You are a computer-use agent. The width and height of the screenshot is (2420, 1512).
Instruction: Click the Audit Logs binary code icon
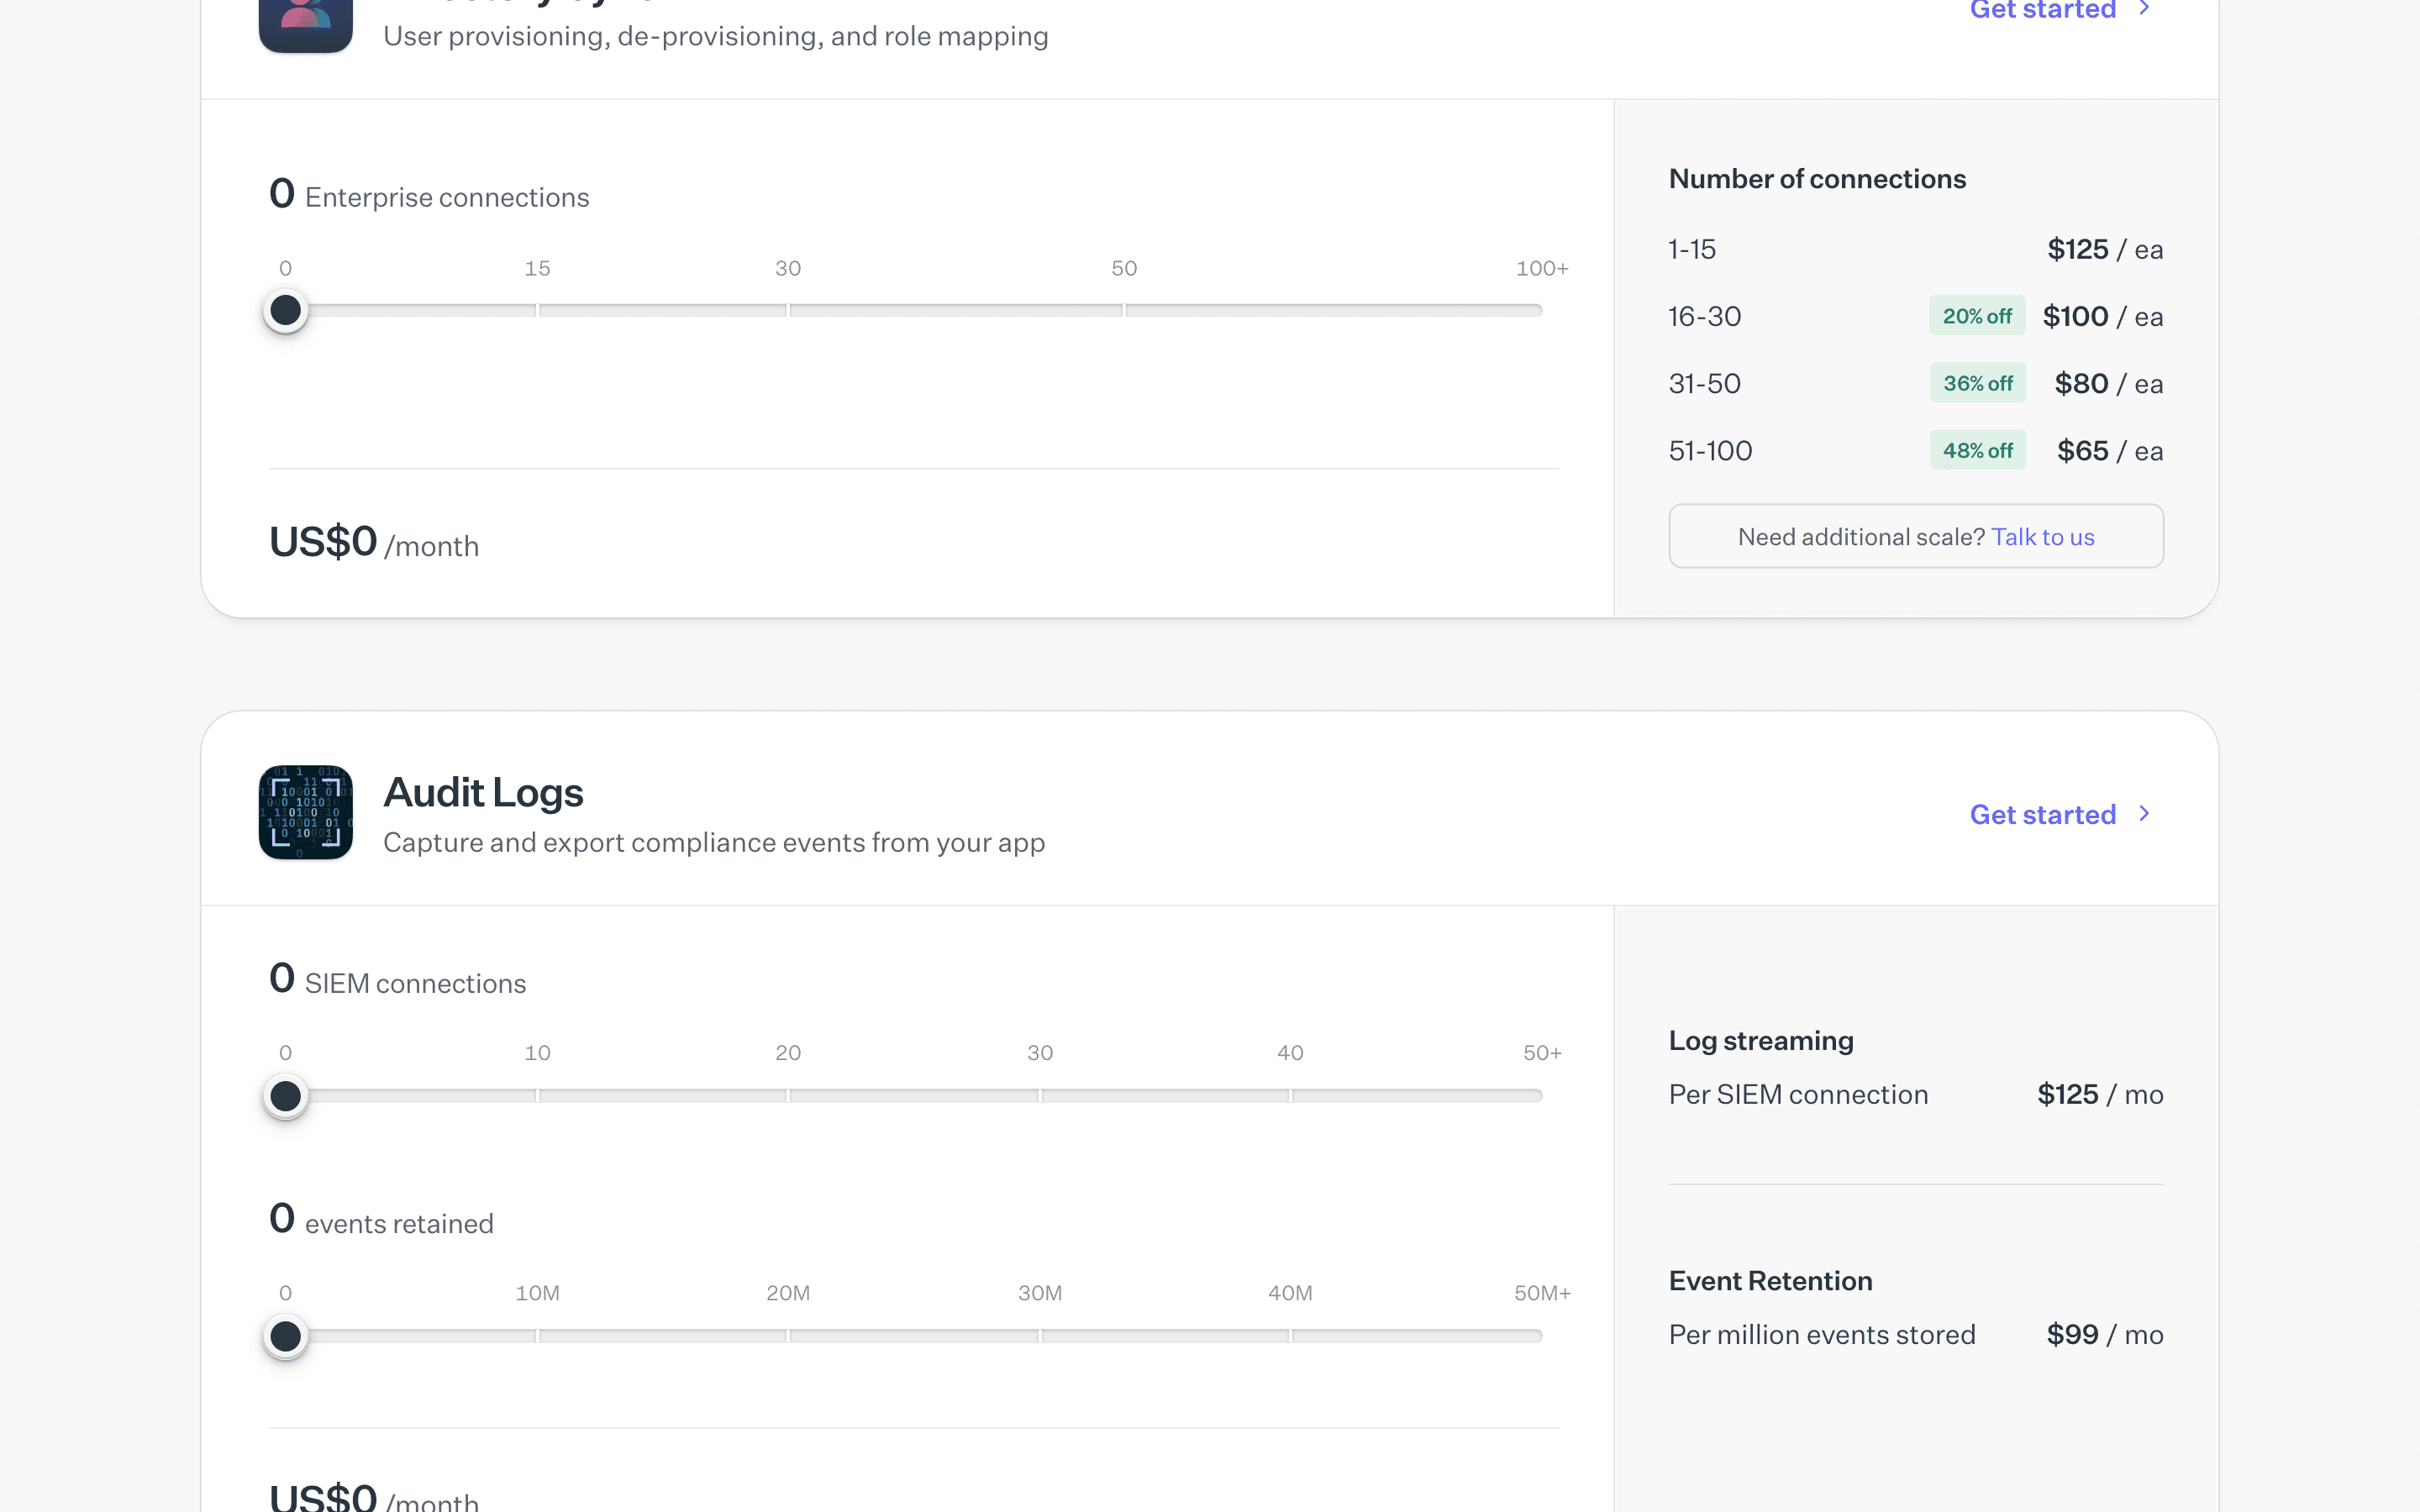point(305,812)
